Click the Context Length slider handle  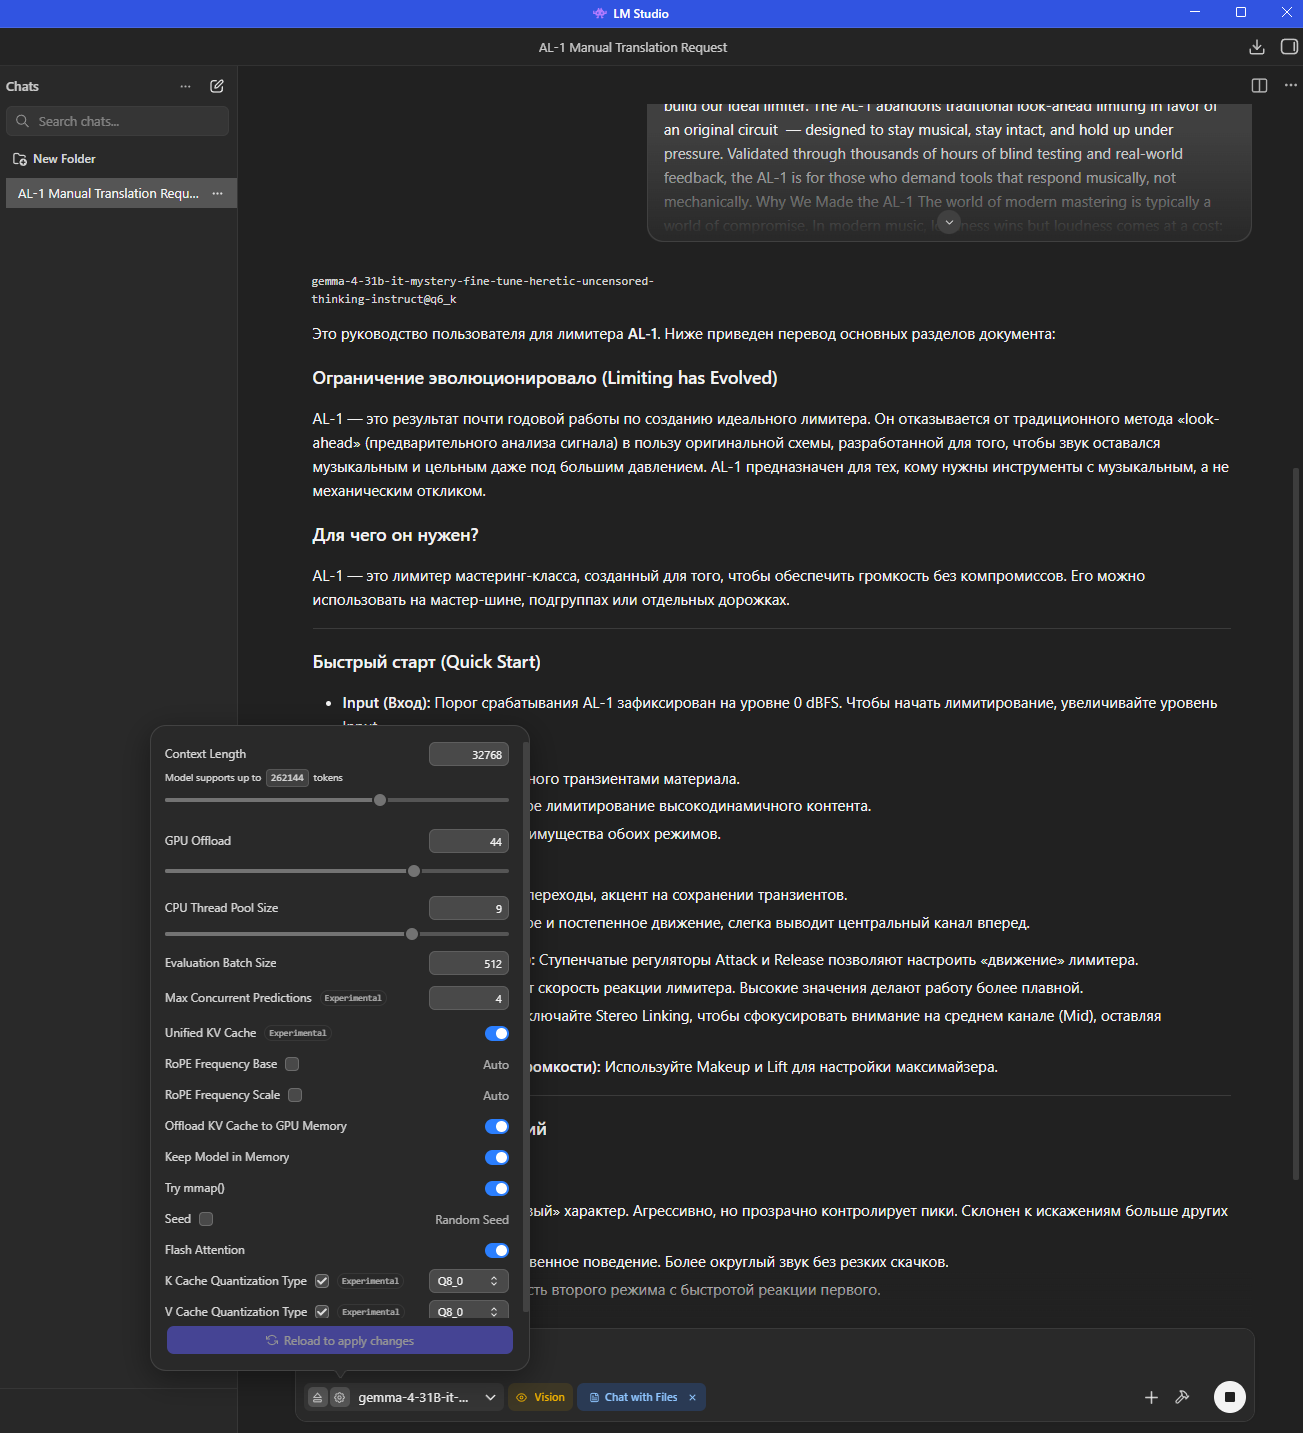380,800
